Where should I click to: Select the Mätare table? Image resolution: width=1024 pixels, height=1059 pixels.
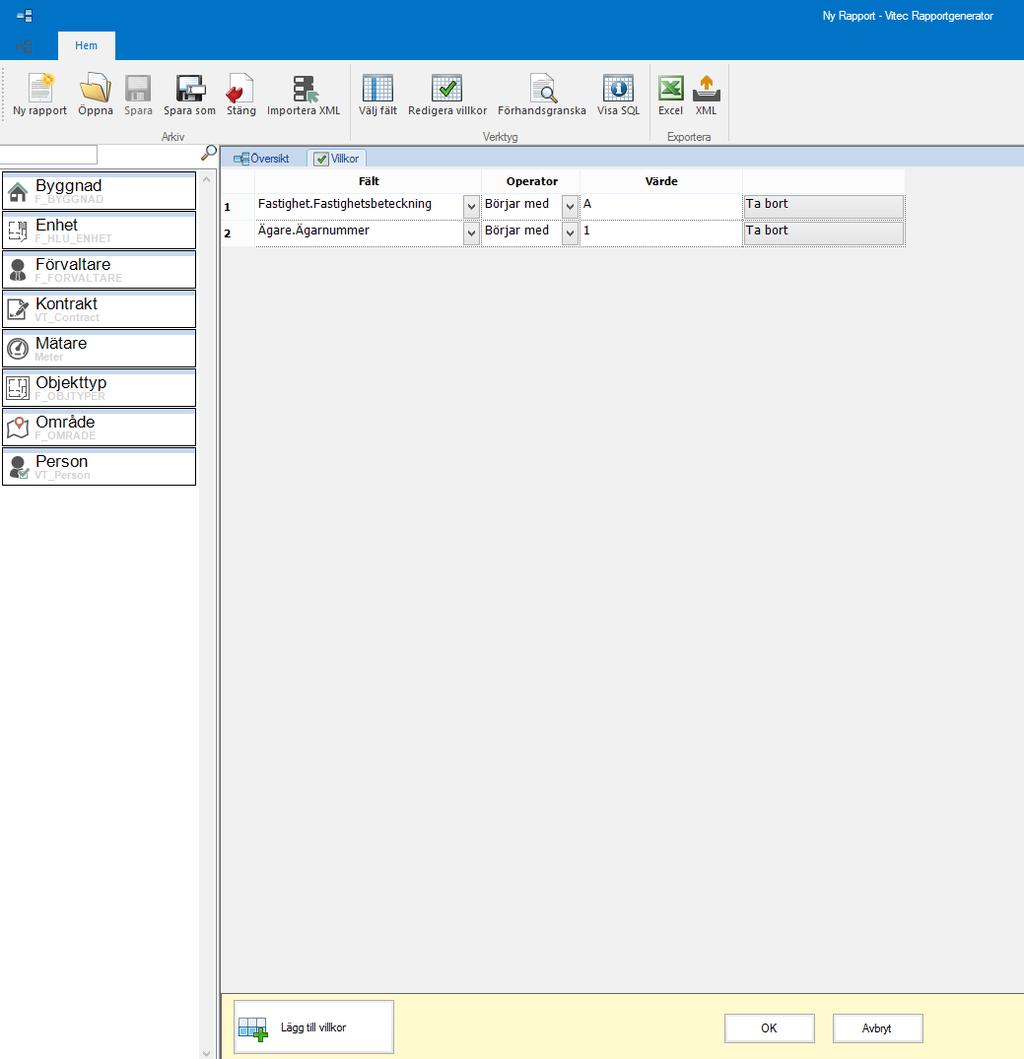pyautogui.click(x=99, y=348)
